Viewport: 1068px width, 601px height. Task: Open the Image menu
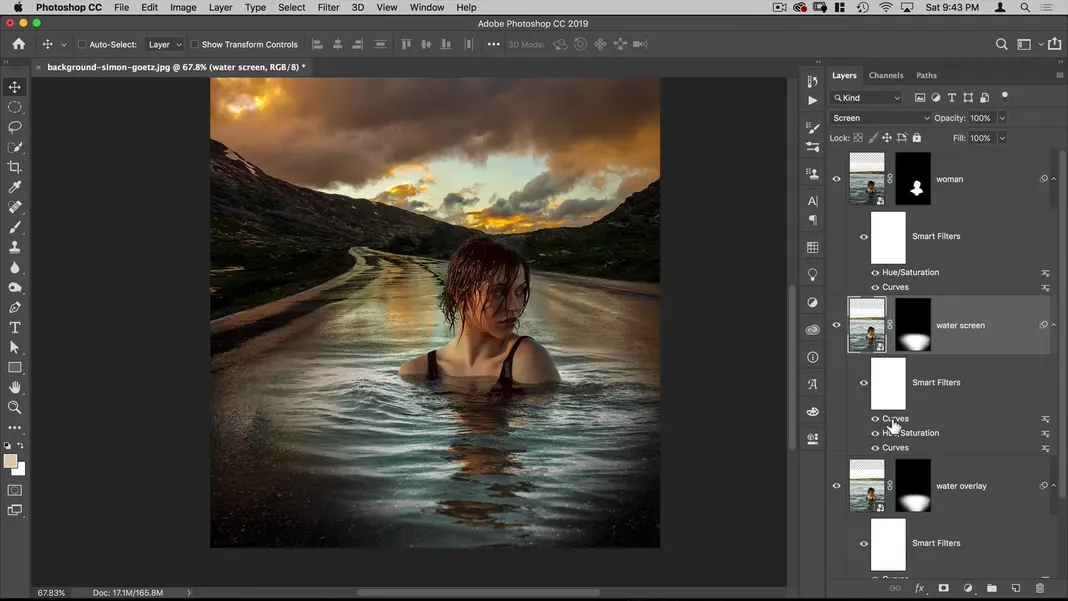point(183,7)
